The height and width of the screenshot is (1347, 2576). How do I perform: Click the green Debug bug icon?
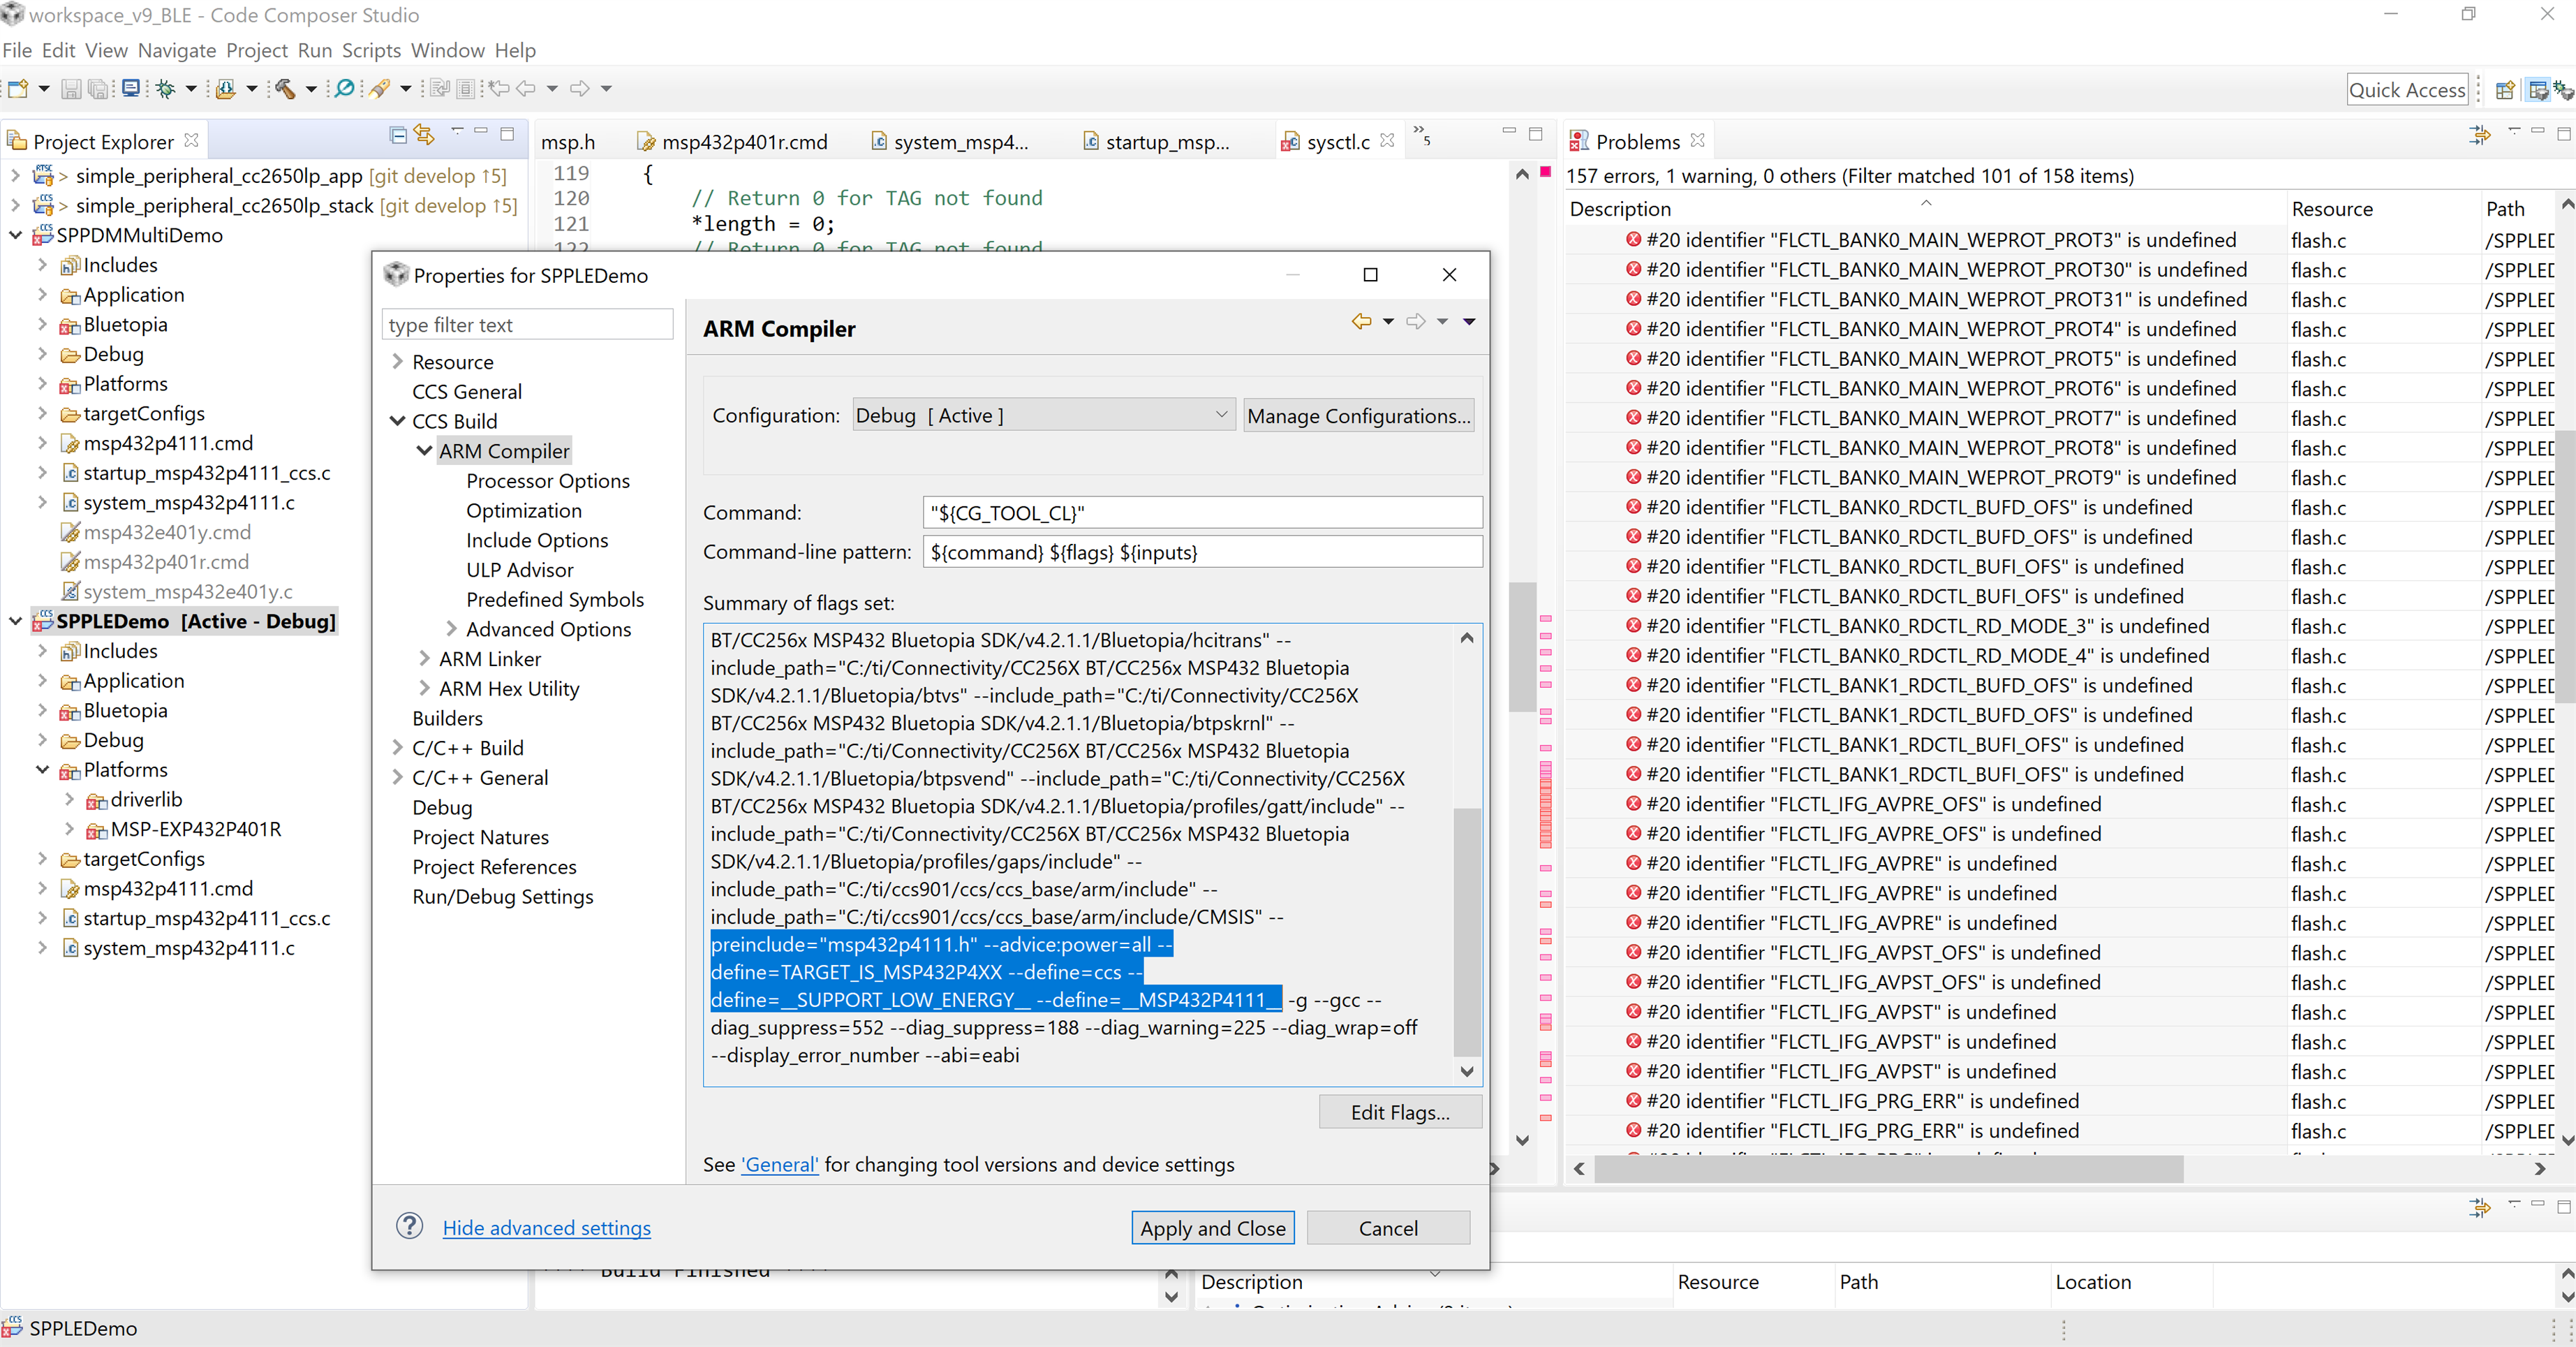166,89
